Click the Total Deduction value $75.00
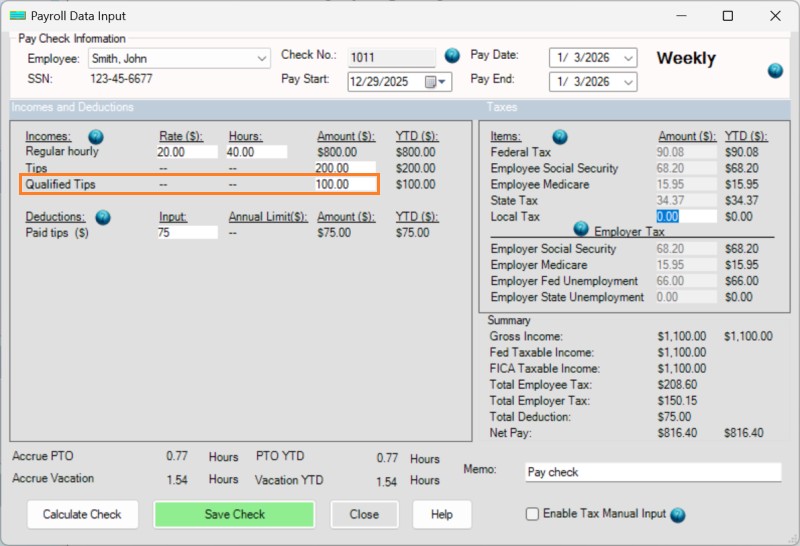The width and height of the screenshot is (800, 546). (674, 417)
